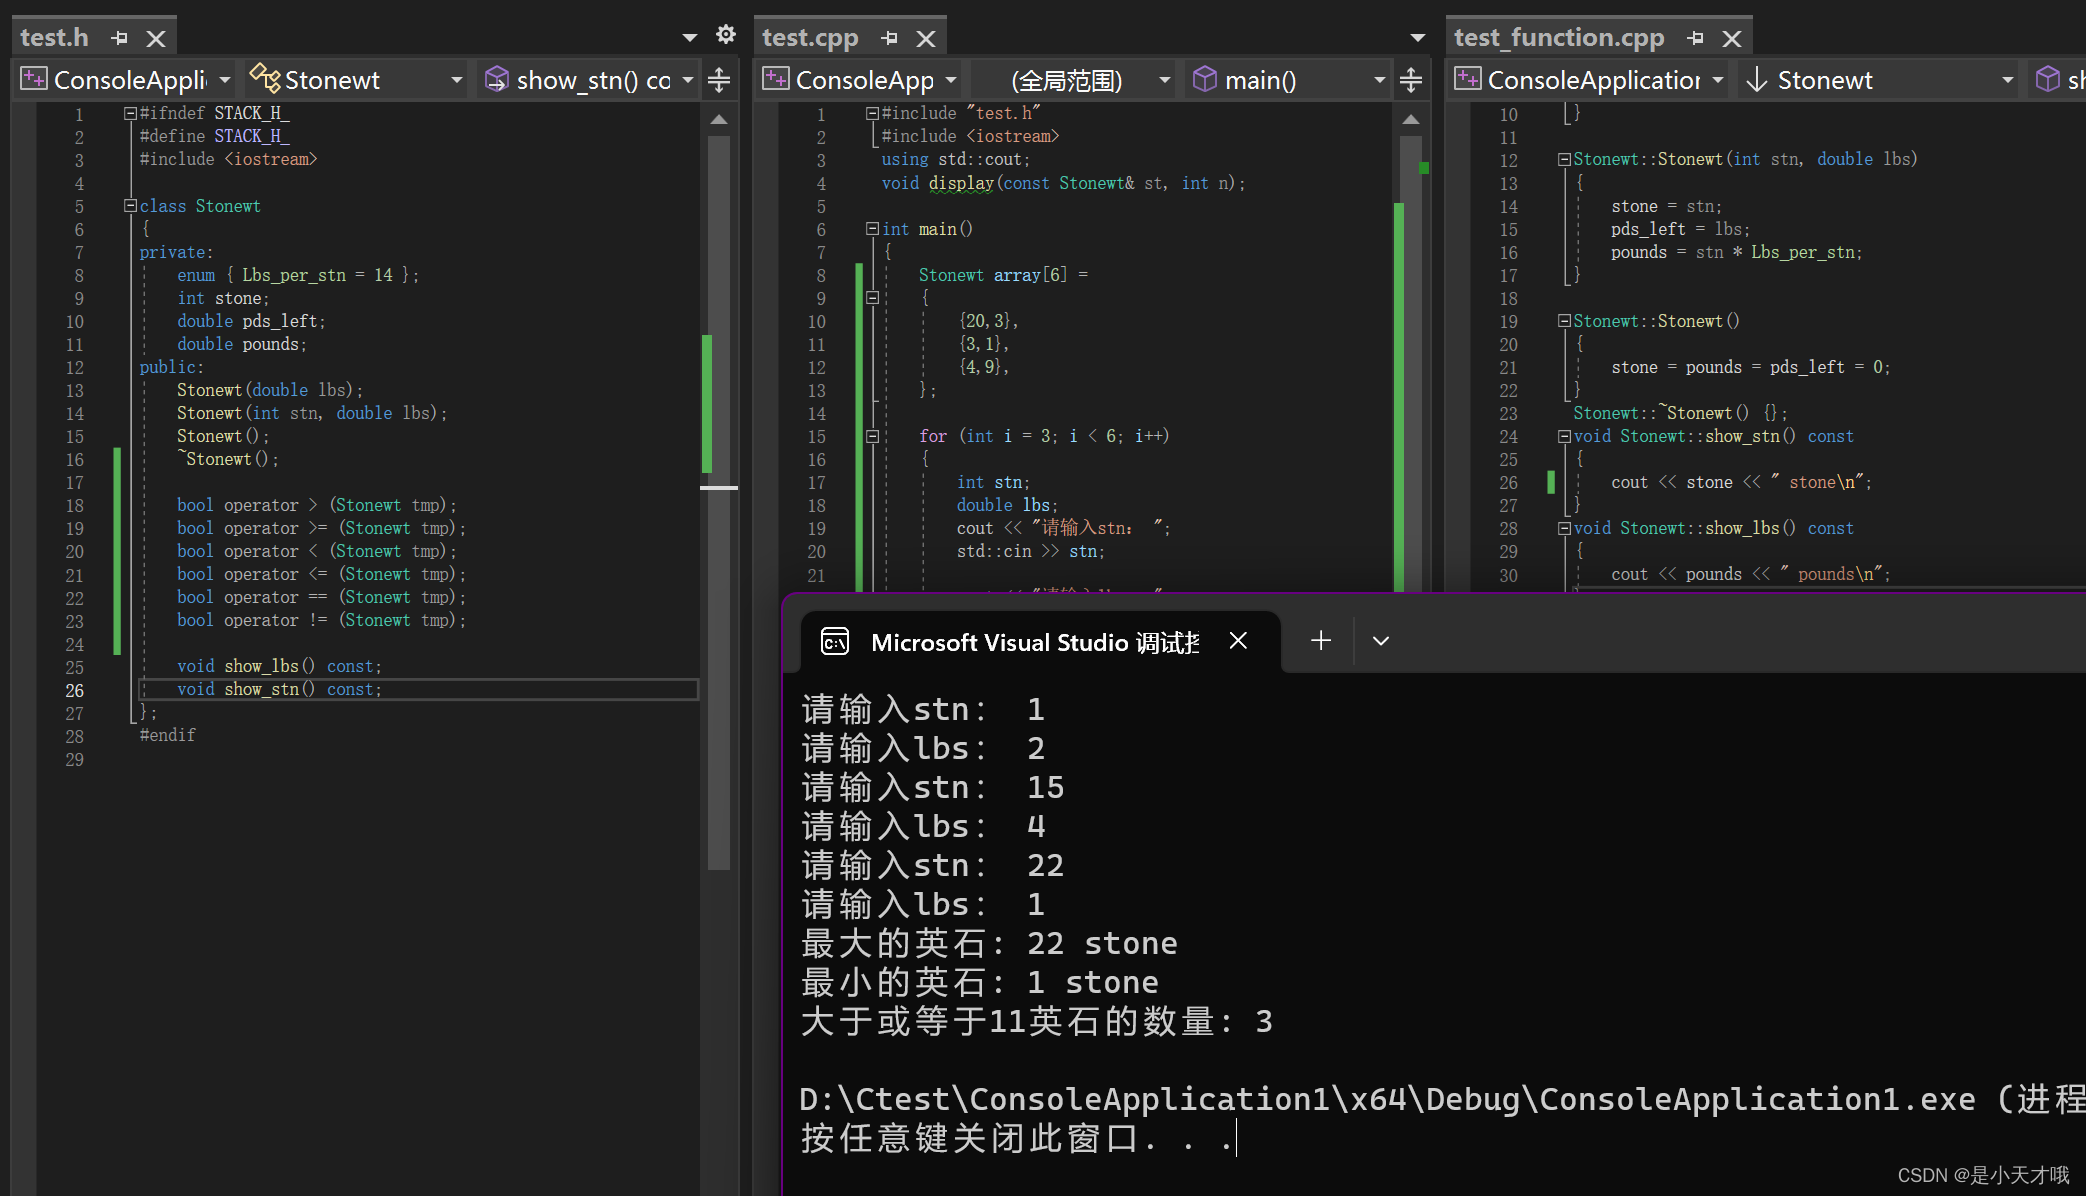Open ConsoleAppli project dropdown in test.h
Image resolution: width=2086 pixels, height=1196 pixels.
click(225, 80)
